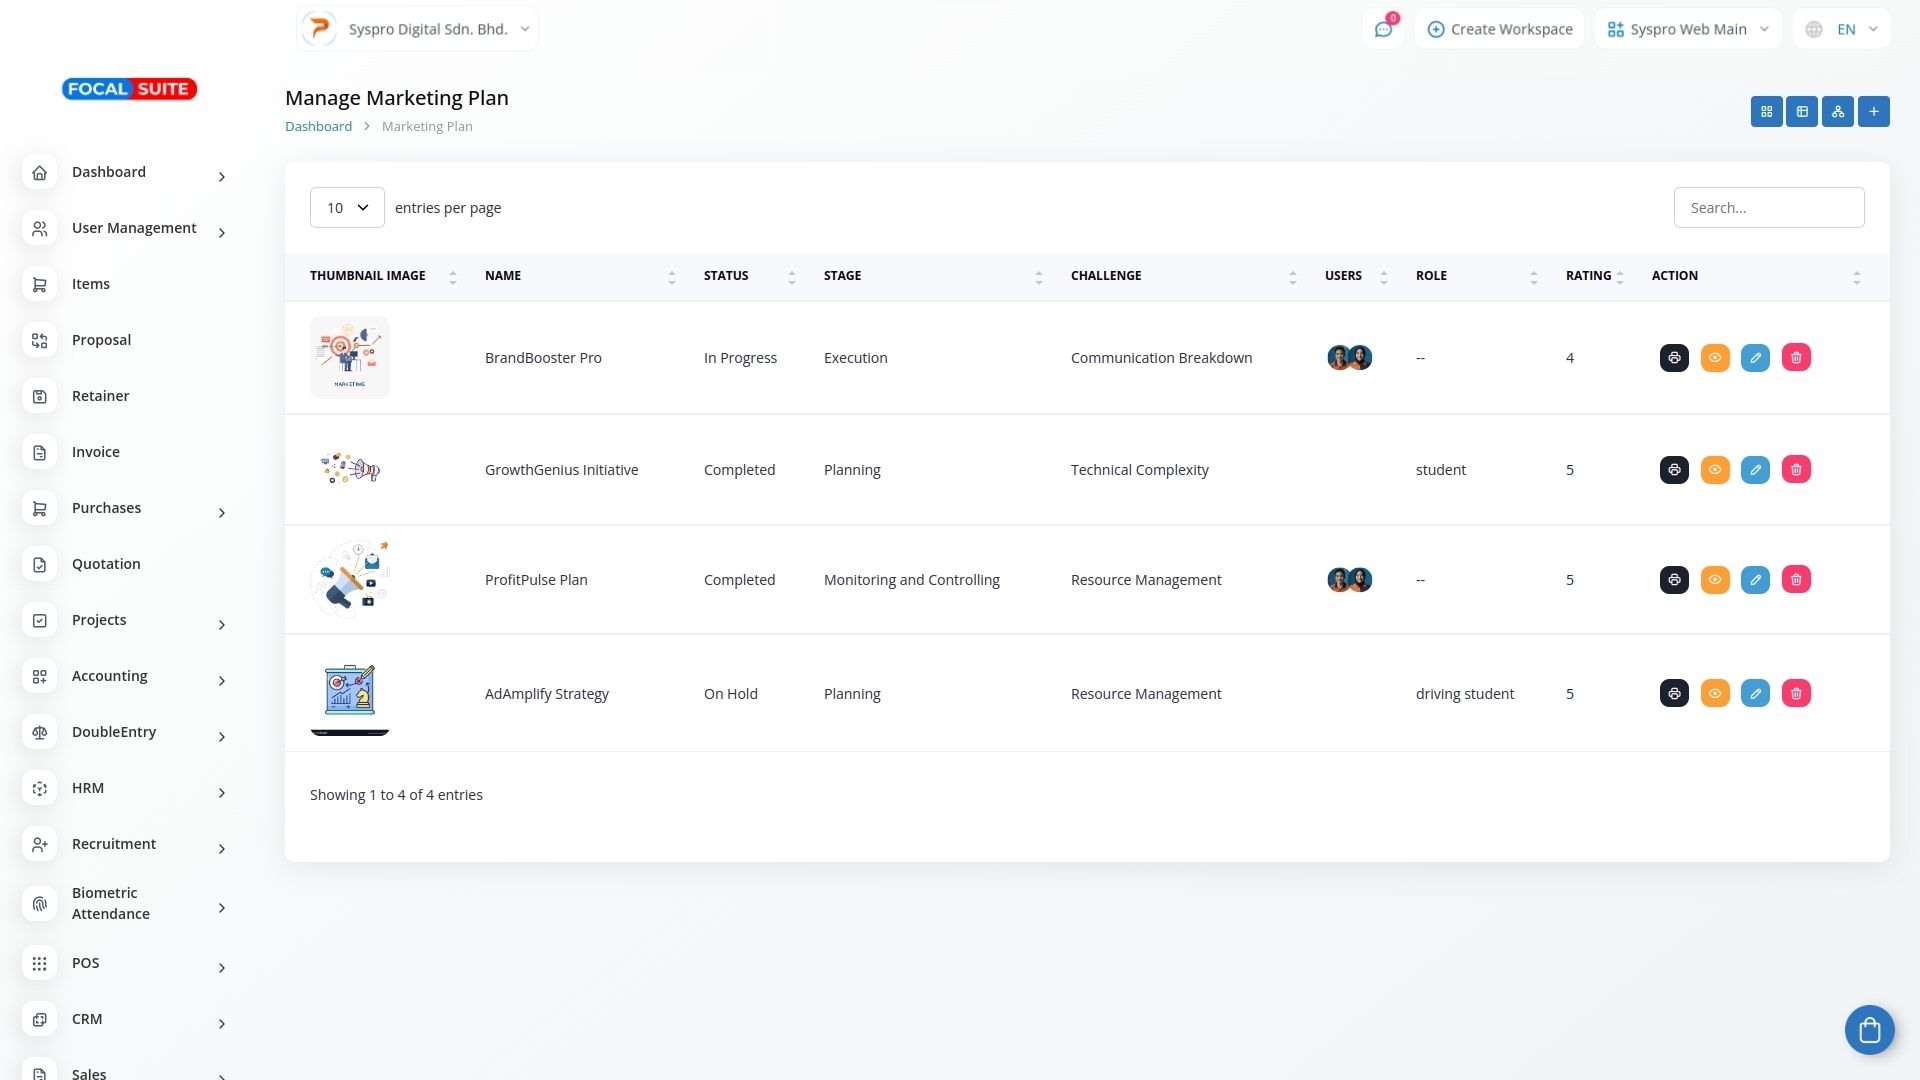
Task: Click the Create Workspace button
Action: coord(1499,30)
